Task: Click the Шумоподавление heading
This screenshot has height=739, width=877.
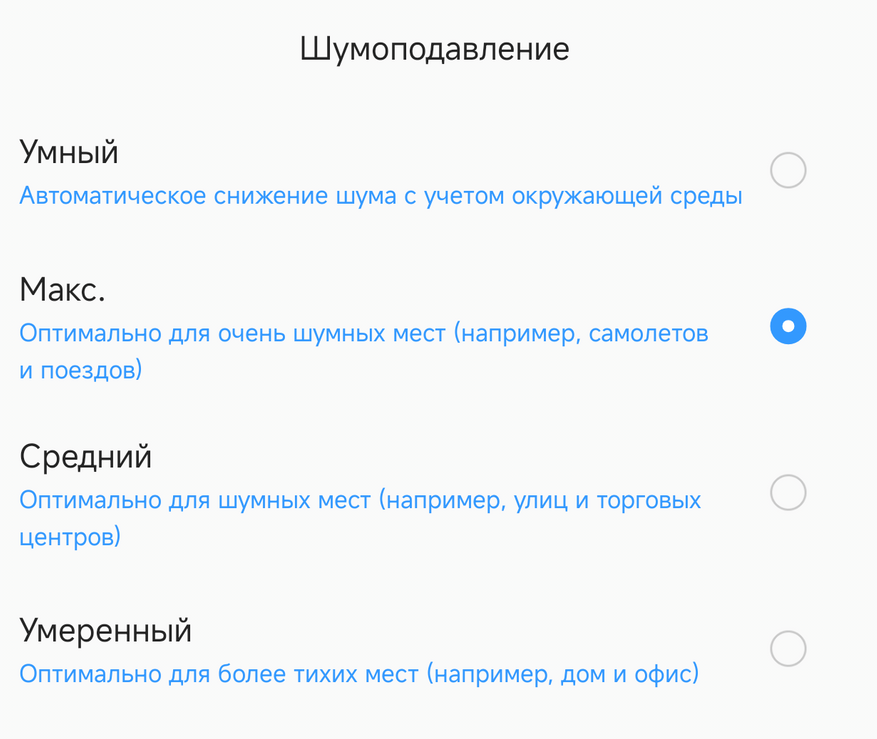Action: click(x=434, y=49)
